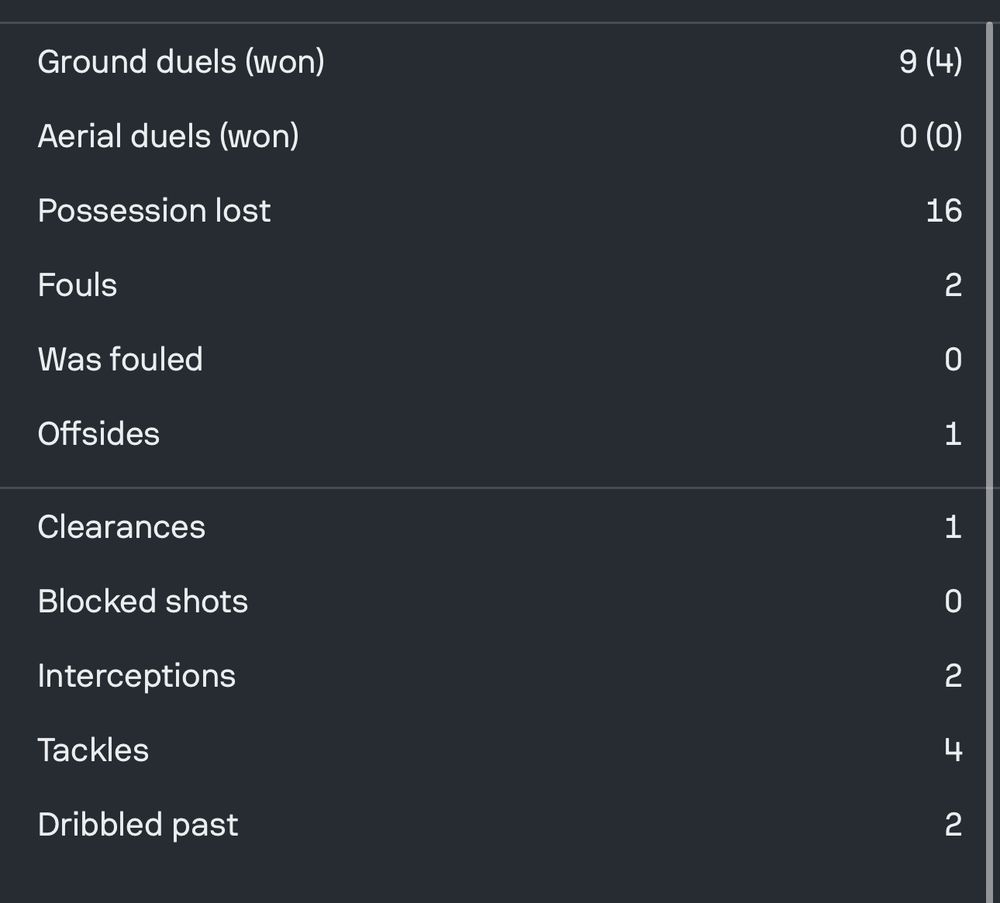1000x903 pixels.
Task: Click the Ground duels value 9 (4)
Action: [x=930, y=62]
